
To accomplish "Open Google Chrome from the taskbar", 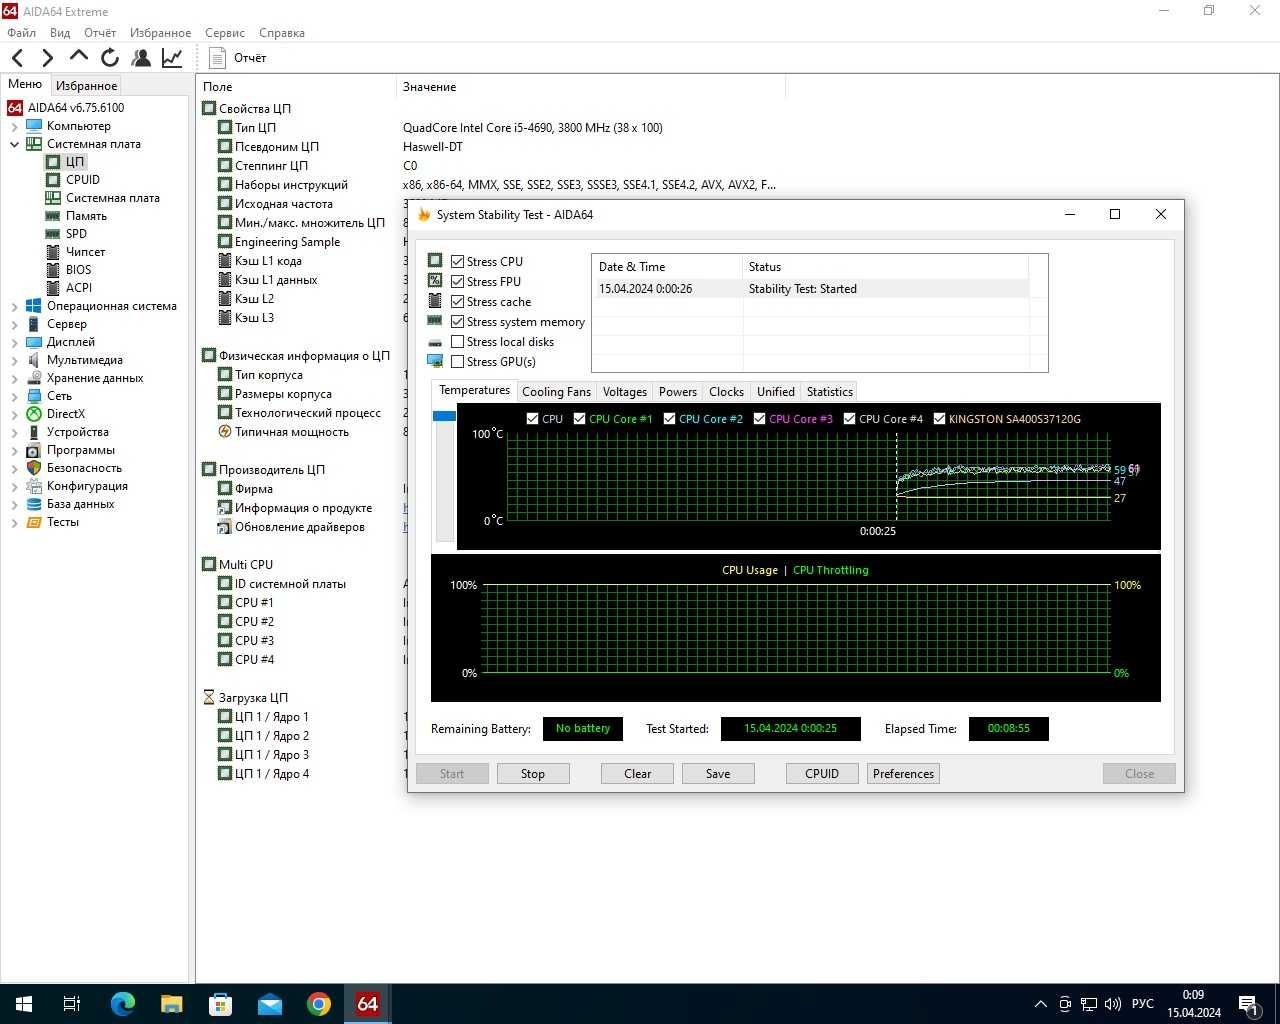I will [x=318, y=1004].
